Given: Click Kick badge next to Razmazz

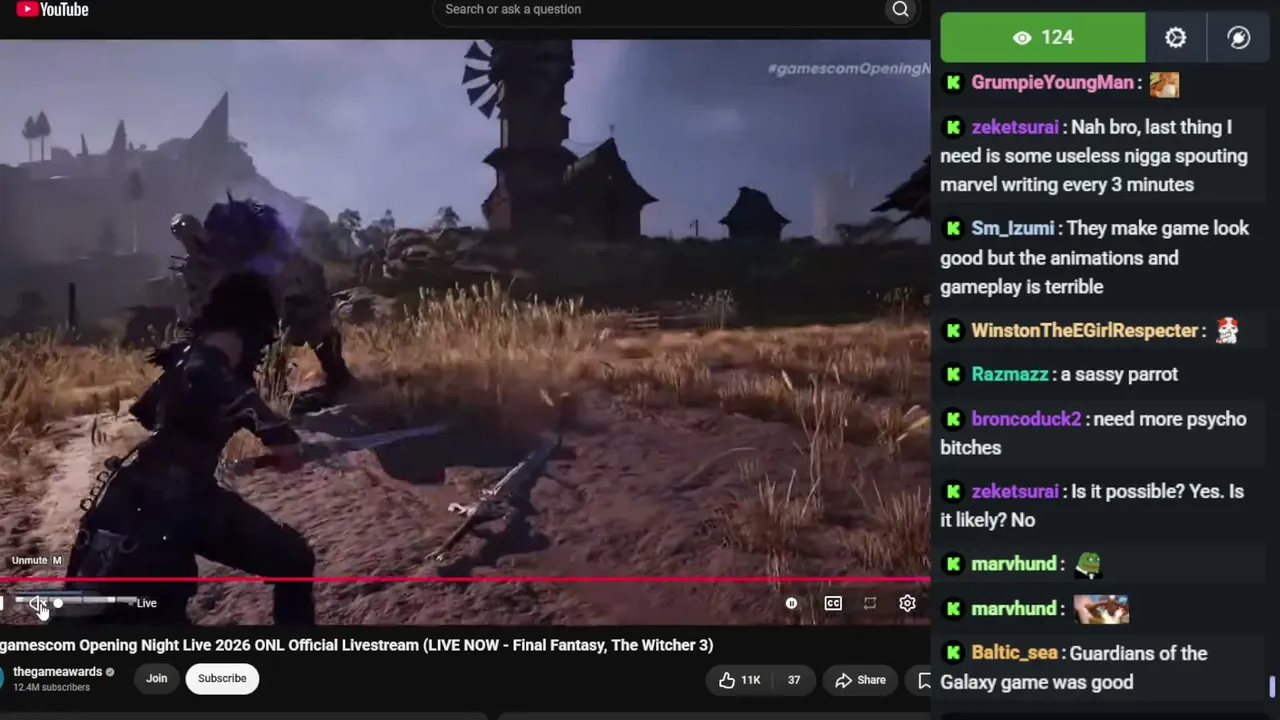Looking at the screenshot, I should coord(953,374).
